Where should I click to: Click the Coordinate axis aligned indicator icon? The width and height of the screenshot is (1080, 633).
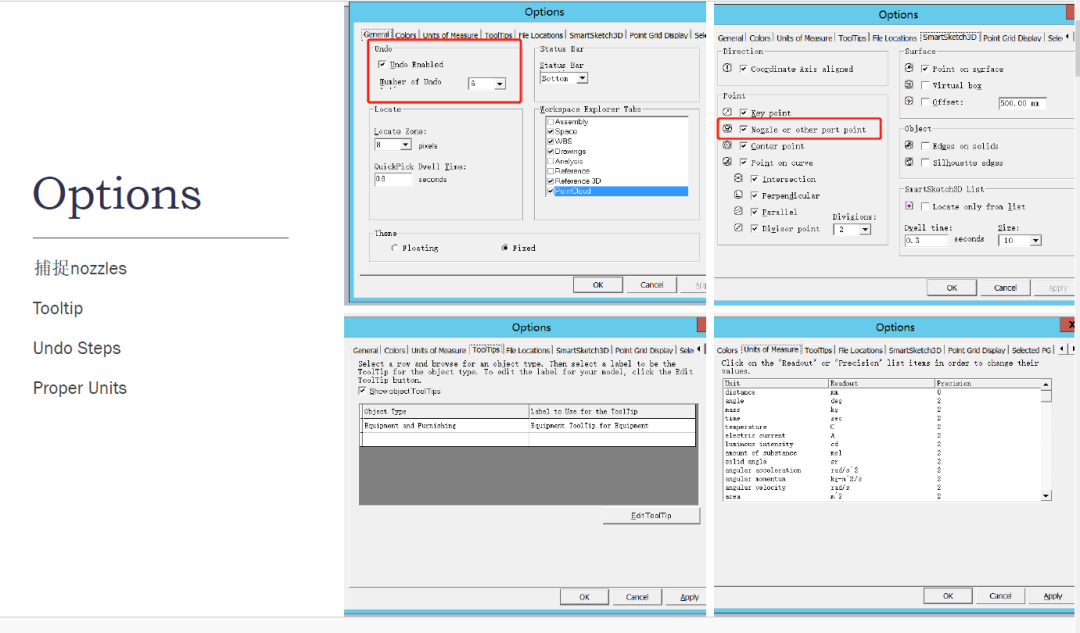pyautogui.click(x=727, y=68)
